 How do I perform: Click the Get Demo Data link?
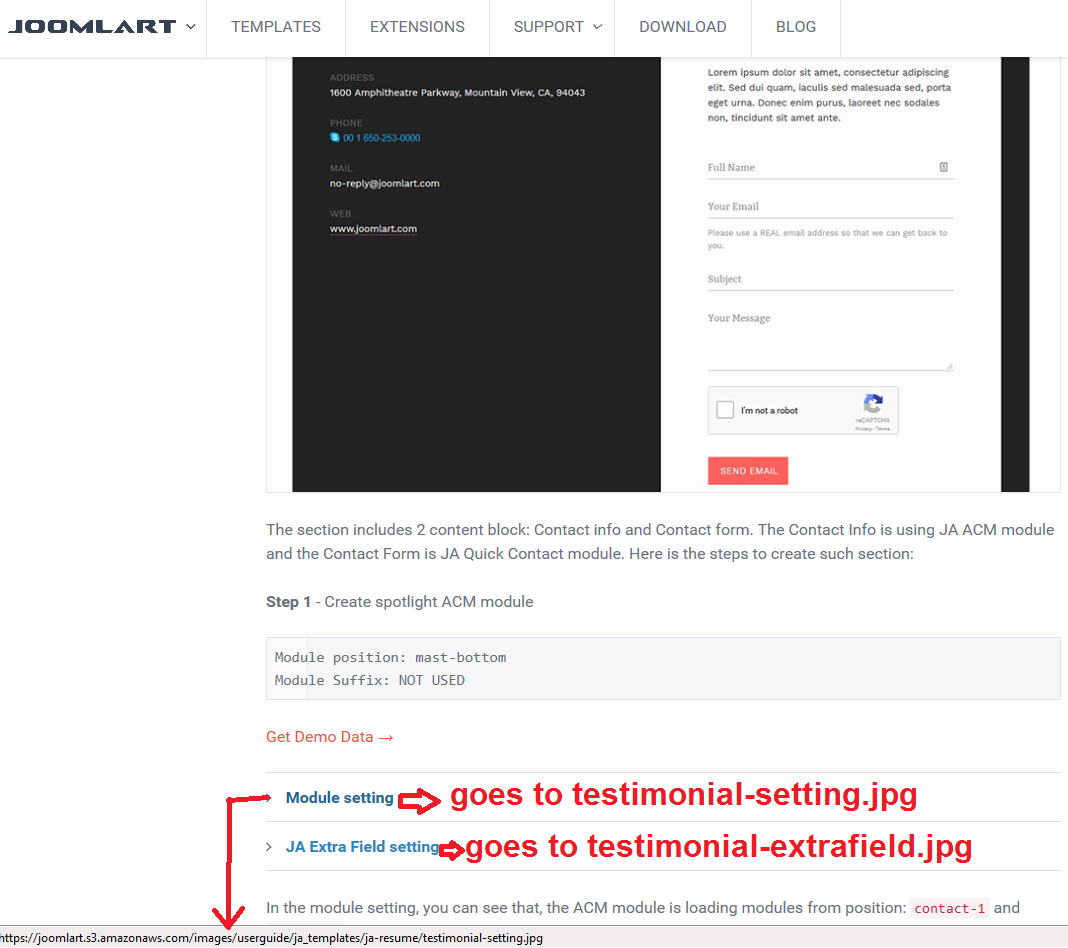coord(330,737)
